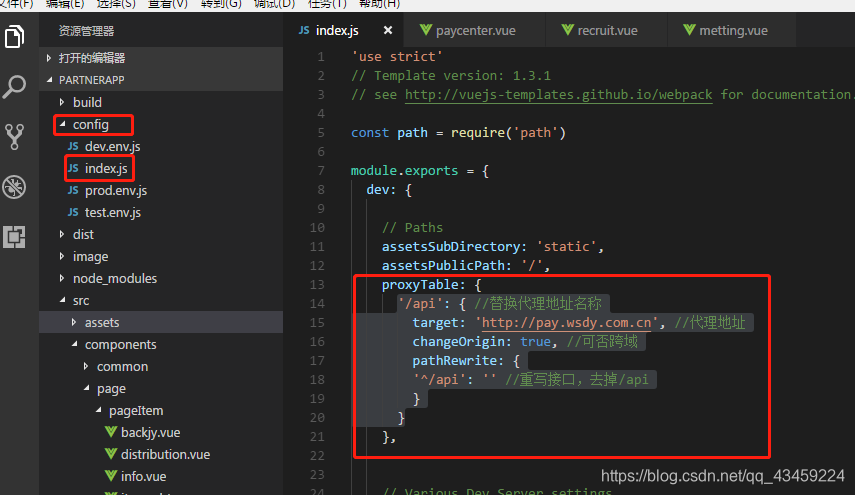The height and width of the screenshot is (495, 855).
Task: Open prod.env.js in the explorer
Action: pyautogui.click(x=161, y=190)
